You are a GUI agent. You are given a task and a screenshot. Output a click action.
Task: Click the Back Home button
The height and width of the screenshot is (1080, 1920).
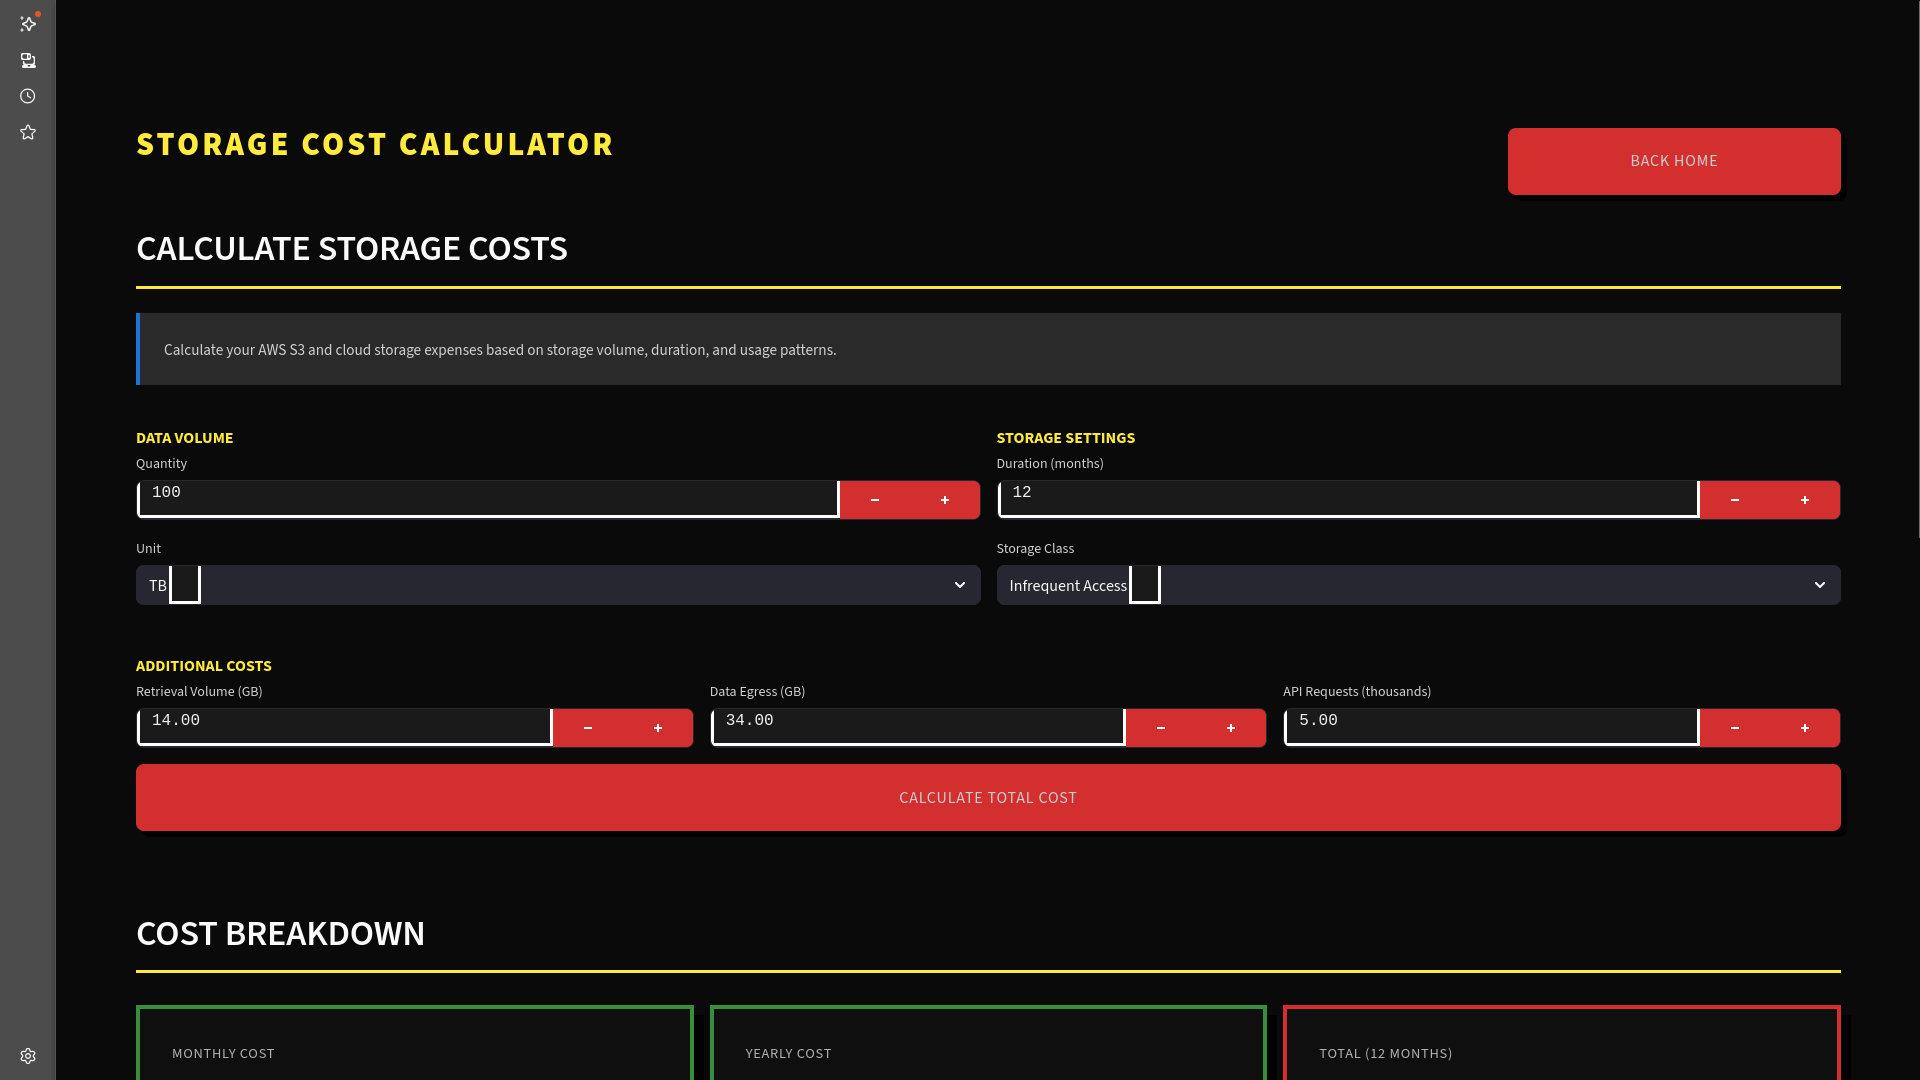(x=1673, y=161)
